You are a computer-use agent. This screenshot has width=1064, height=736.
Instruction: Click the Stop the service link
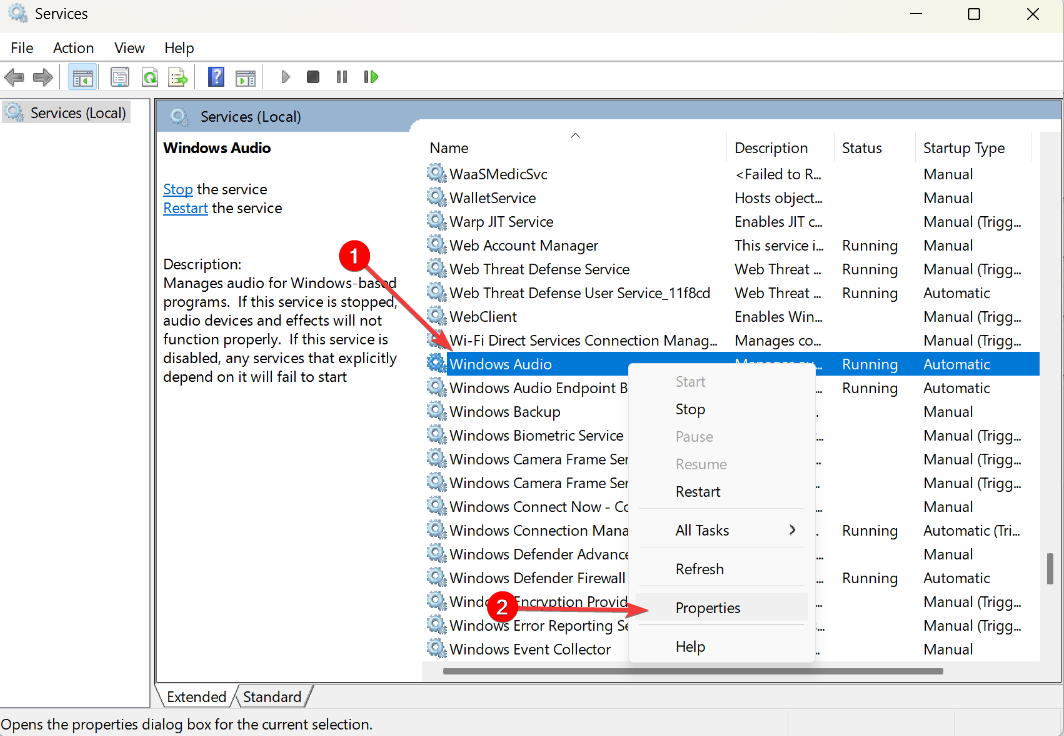click(x=178, y=189)
